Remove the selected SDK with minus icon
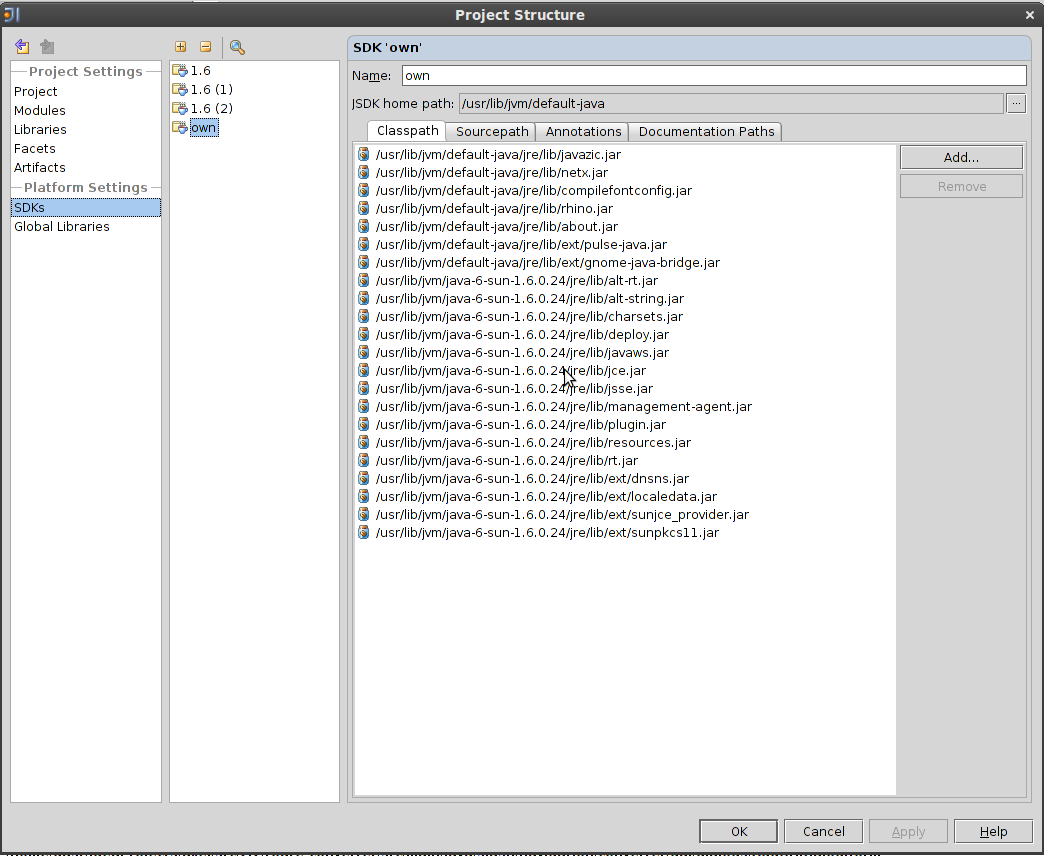The height and width of the screenshot is (856, 1044). (205, 47)
